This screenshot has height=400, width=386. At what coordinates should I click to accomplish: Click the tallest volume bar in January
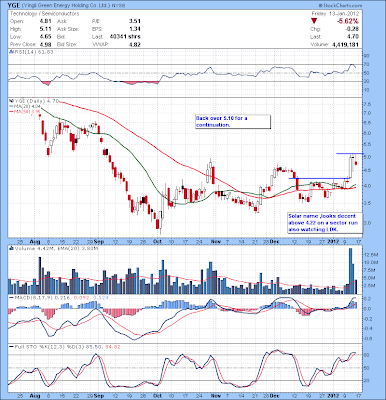point(350,271)
